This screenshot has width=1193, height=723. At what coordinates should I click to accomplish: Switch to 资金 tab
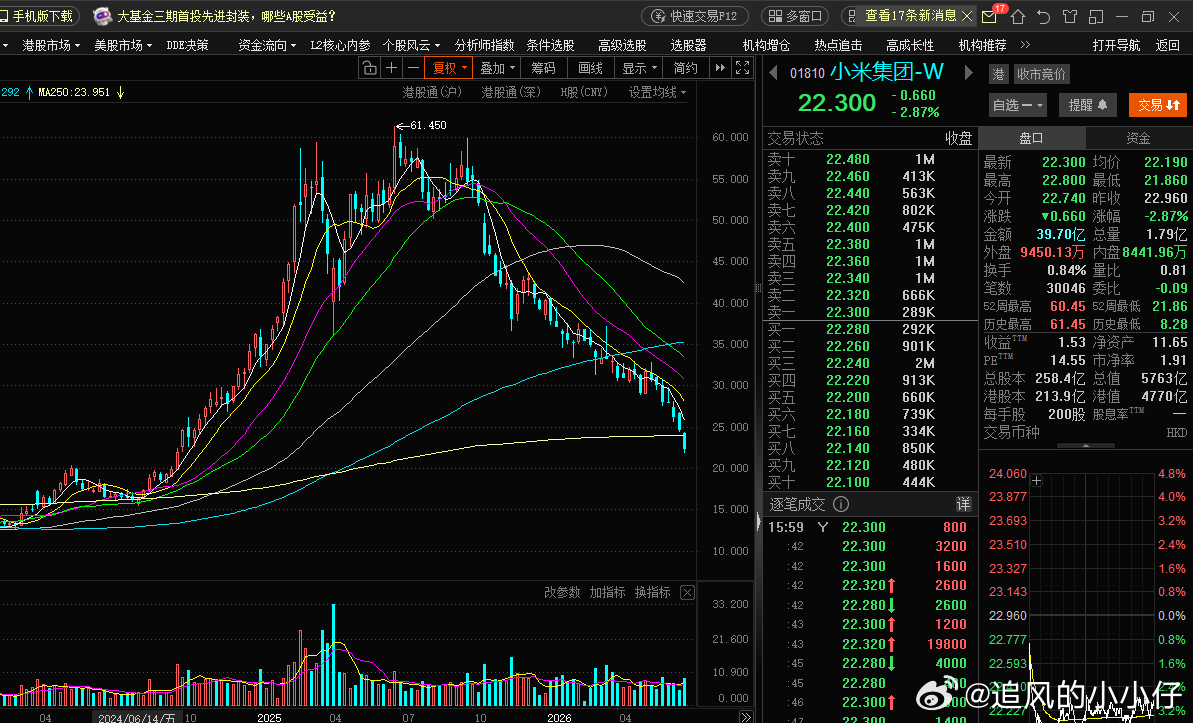coord(1138,138)
